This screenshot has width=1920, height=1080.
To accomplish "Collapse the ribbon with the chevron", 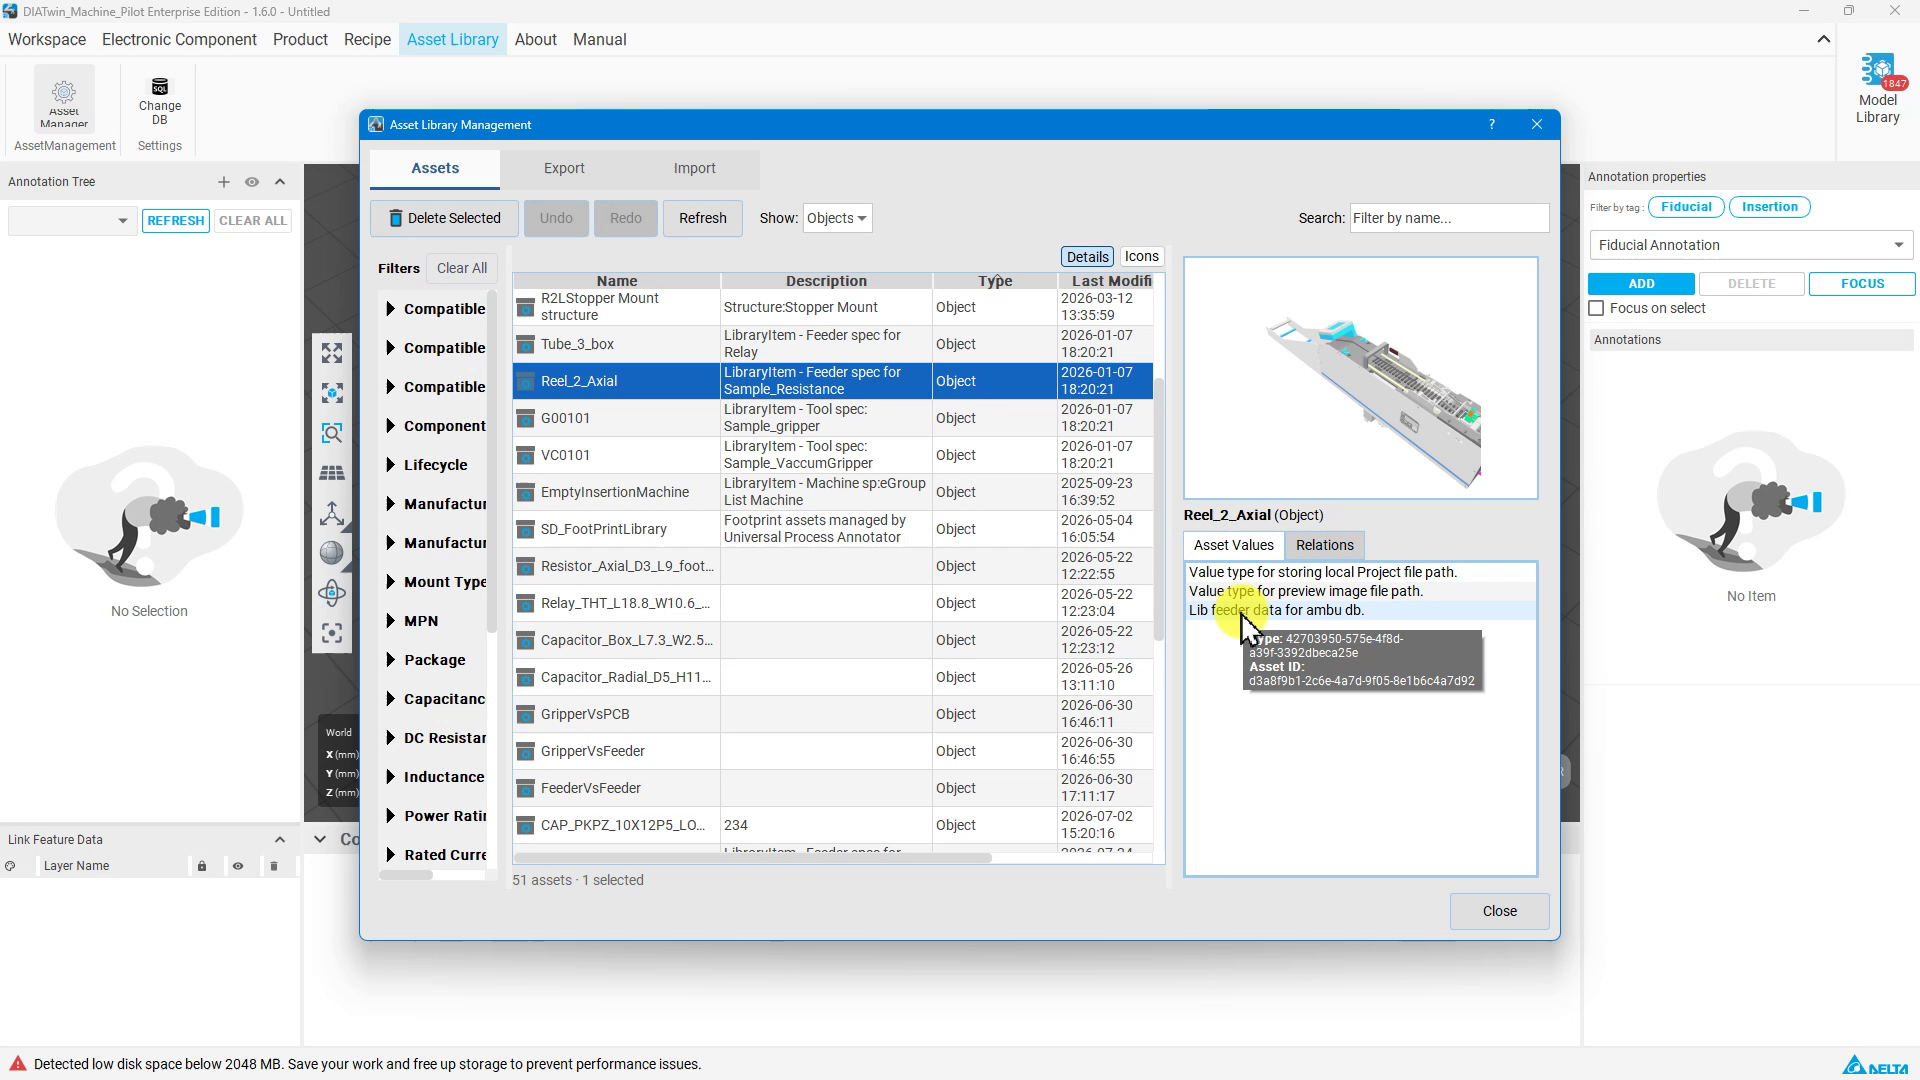I will click(x=1824, y=40).
